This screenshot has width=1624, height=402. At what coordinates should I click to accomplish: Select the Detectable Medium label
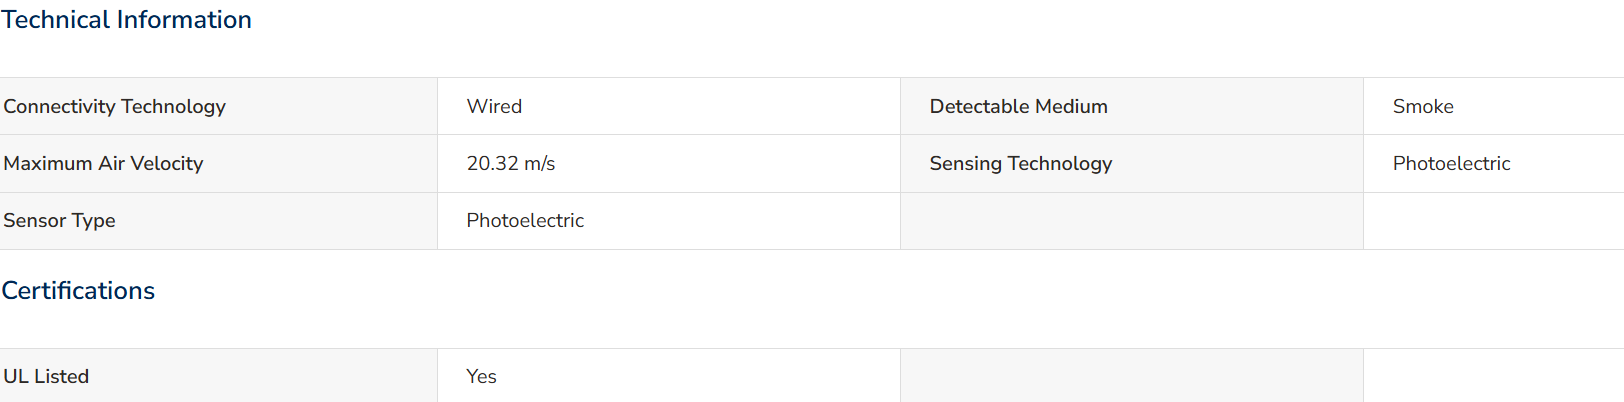1018,106
